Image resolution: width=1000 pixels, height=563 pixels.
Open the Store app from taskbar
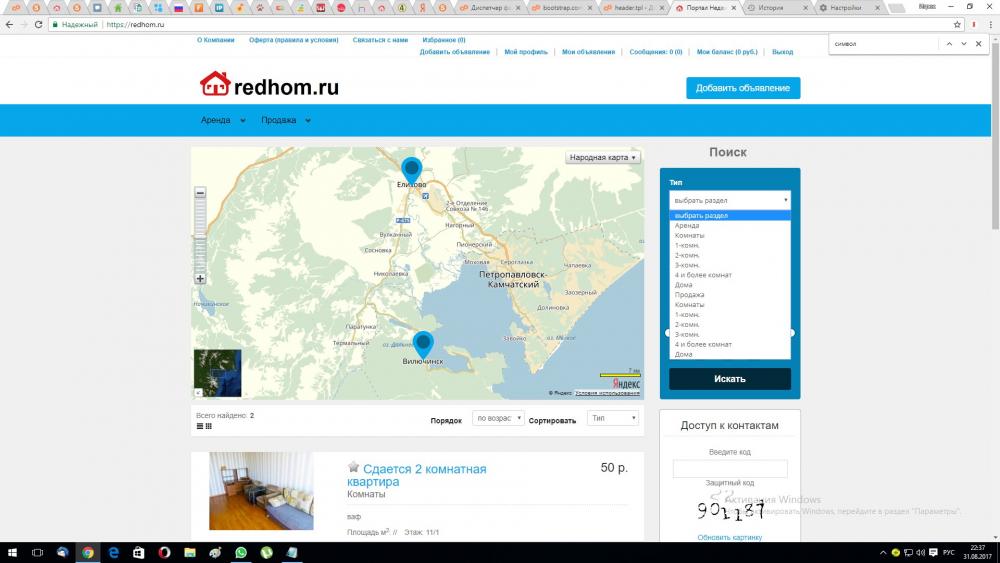(138, 553)
